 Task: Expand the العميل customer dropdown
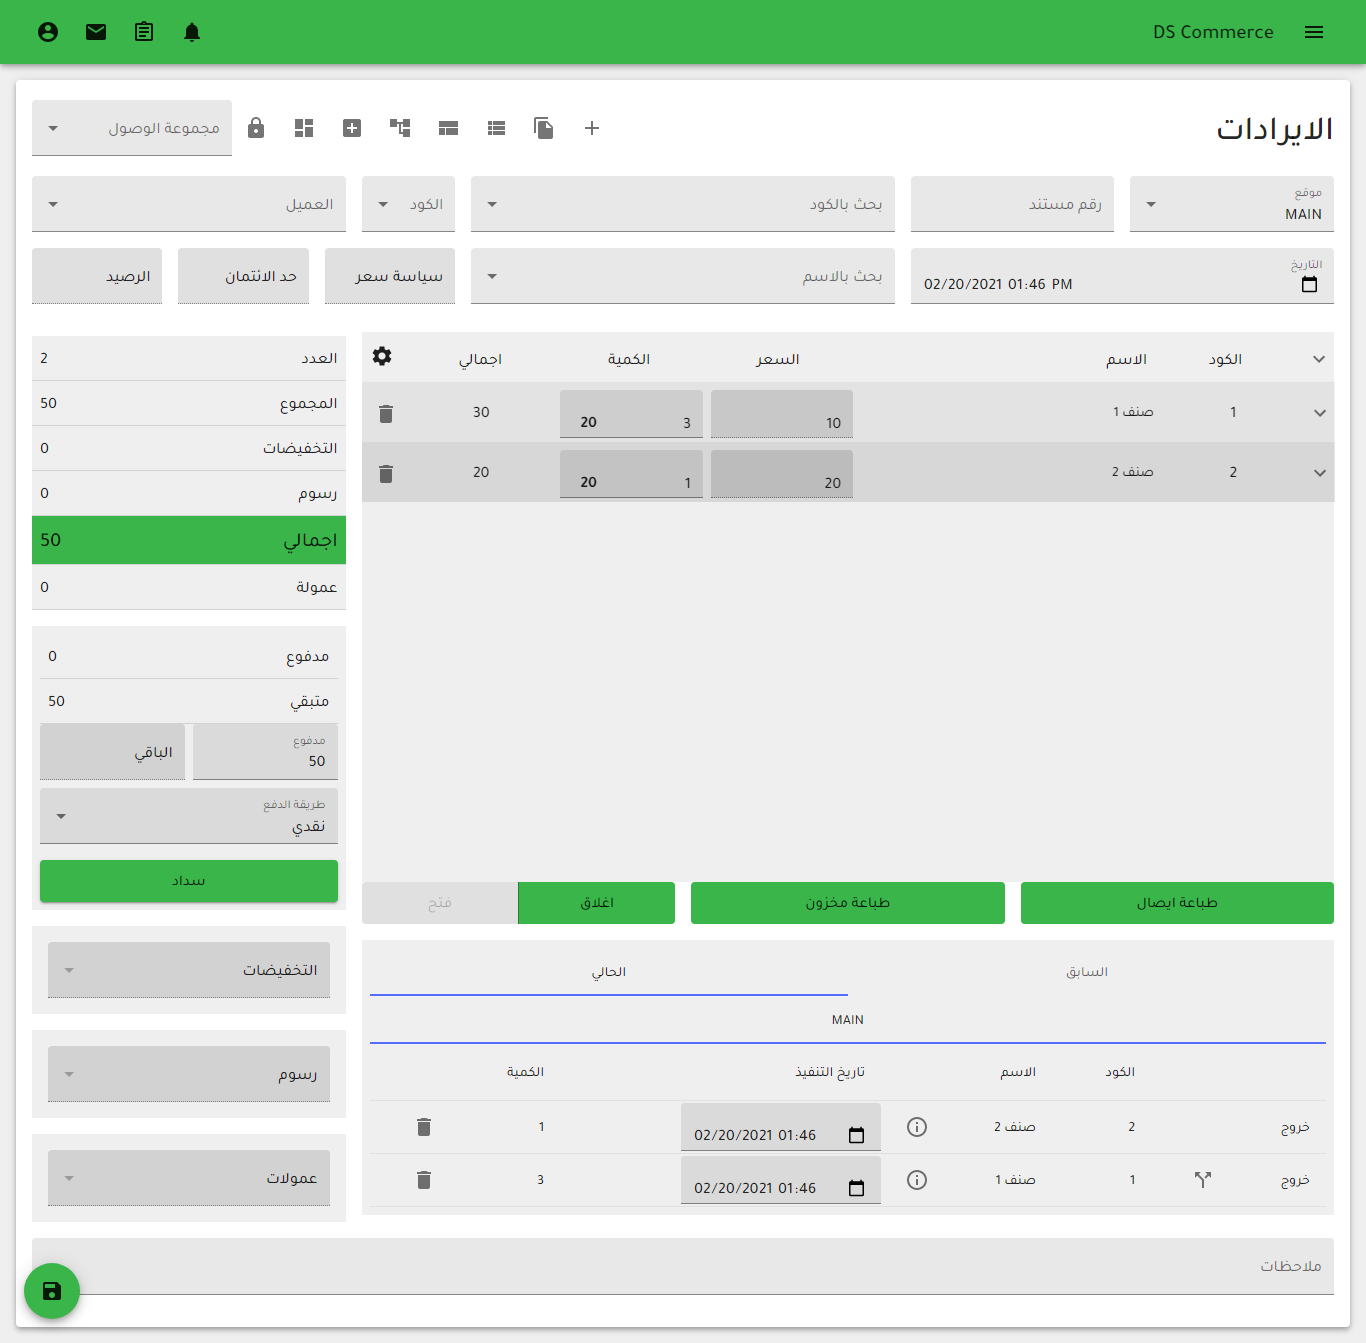[x=188, y=203]
